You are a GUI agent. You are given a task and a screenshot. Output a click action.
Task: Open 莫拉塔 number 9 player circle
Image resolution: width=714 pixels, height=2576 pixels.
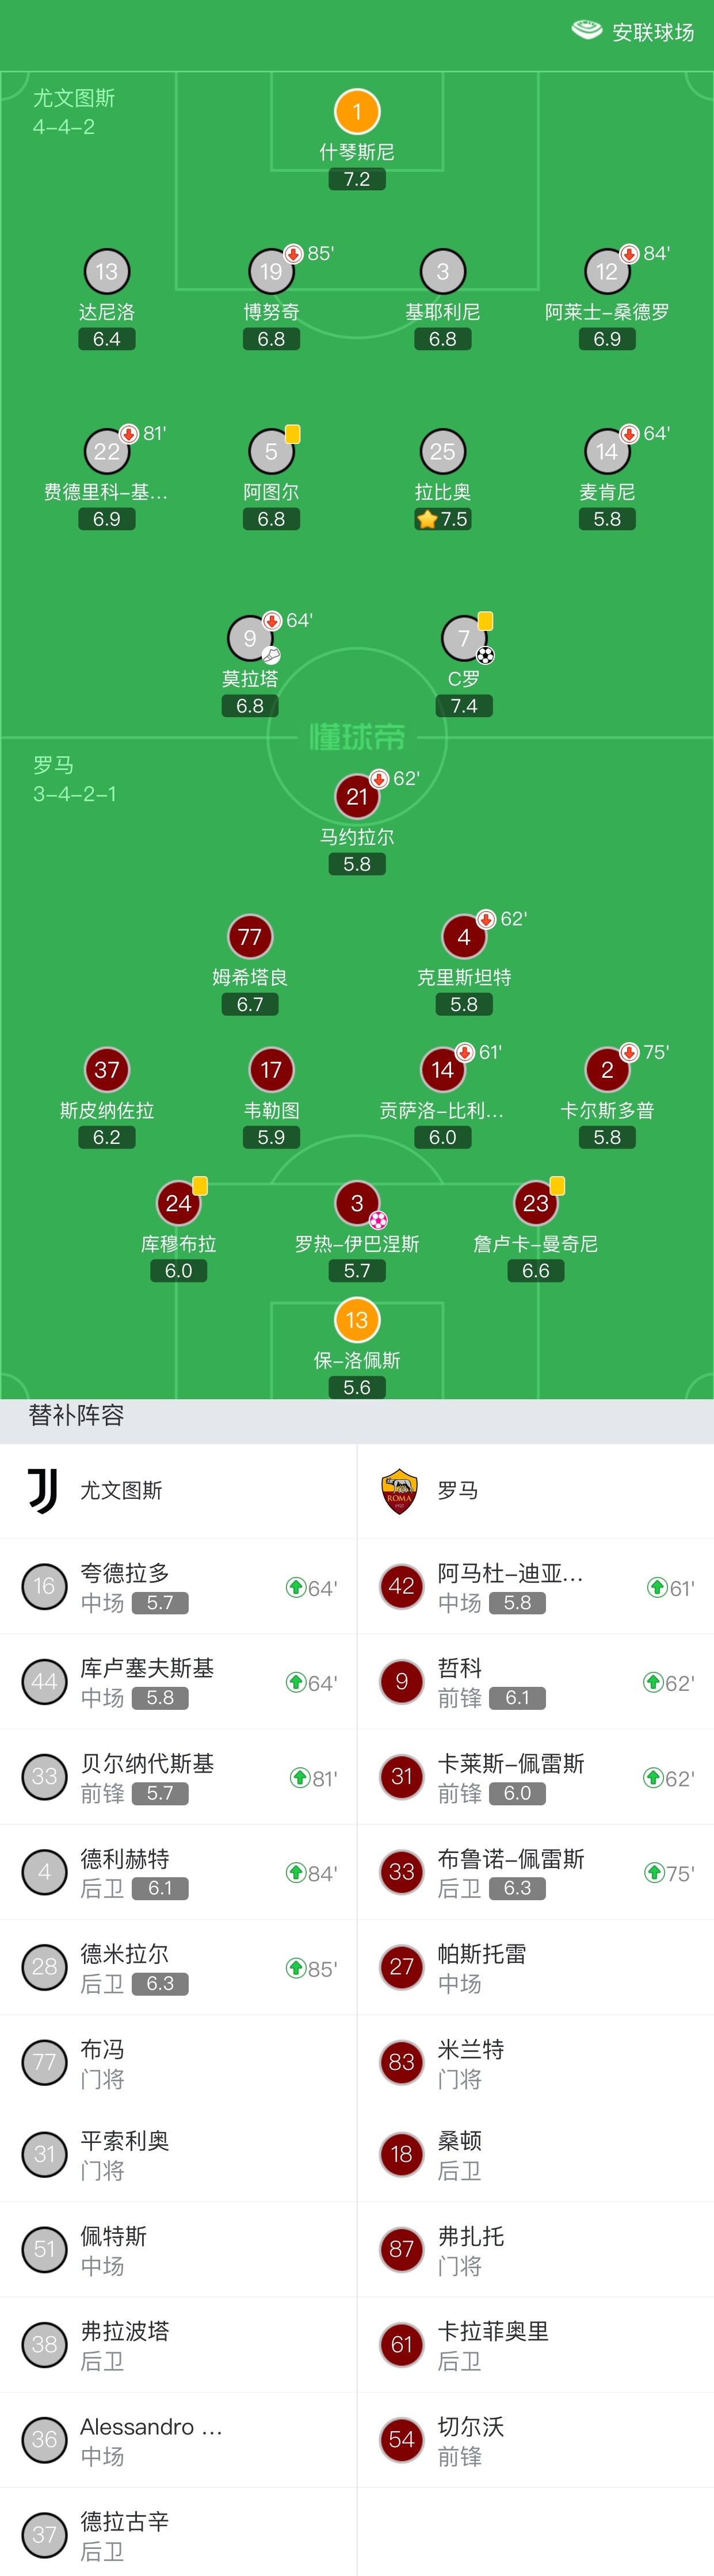250,638
